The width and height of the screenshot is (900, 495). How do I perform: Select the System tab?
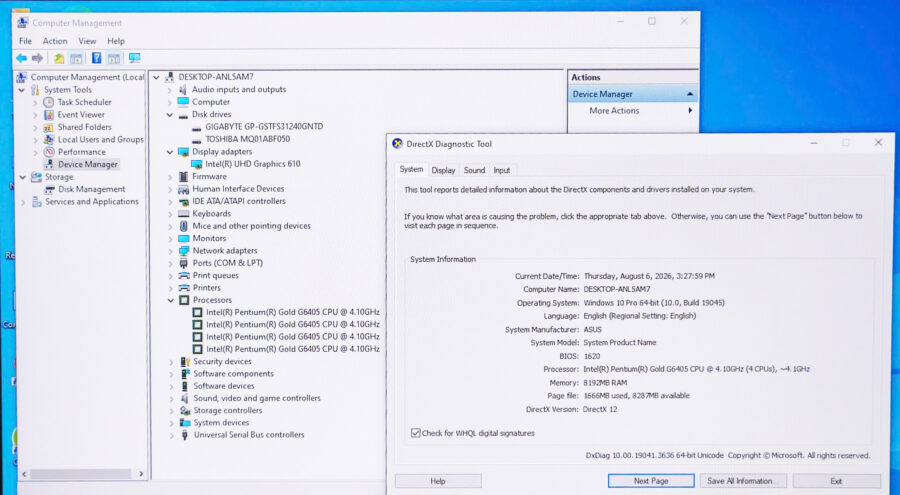[411, 169]
